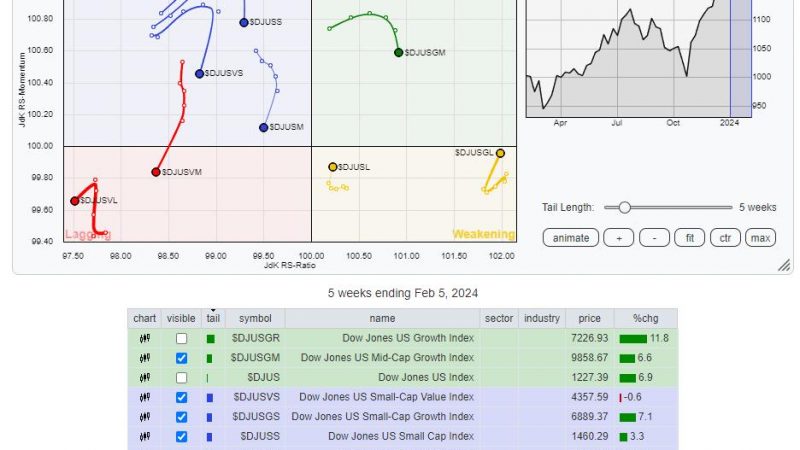Viewport: 800px width, 450px height.
Task: Click tail color swatch for $DJUSVS
Action: point(210,397)
